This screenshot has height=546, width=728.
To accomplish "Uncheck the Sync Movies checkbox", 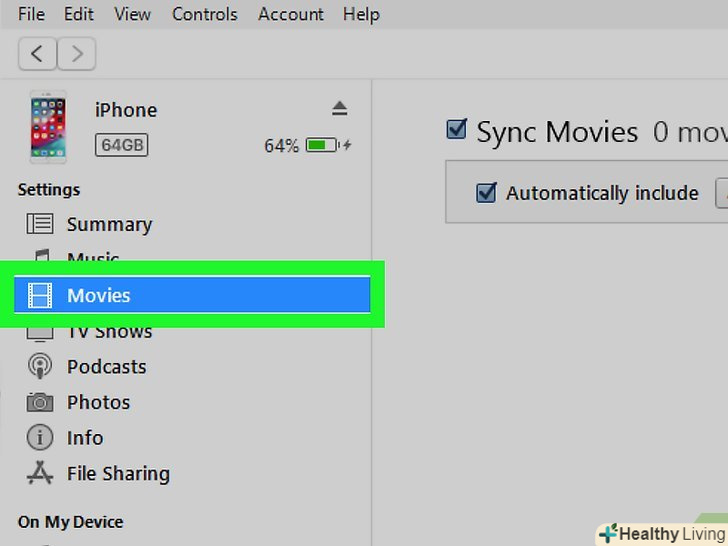I will pos(457,130).
